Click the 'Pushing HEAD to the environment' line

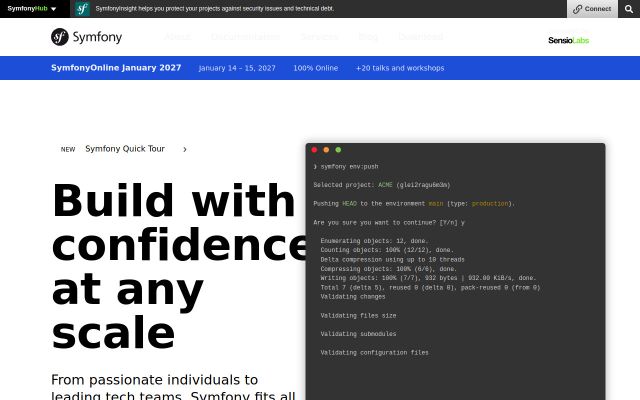pos(414,204)
